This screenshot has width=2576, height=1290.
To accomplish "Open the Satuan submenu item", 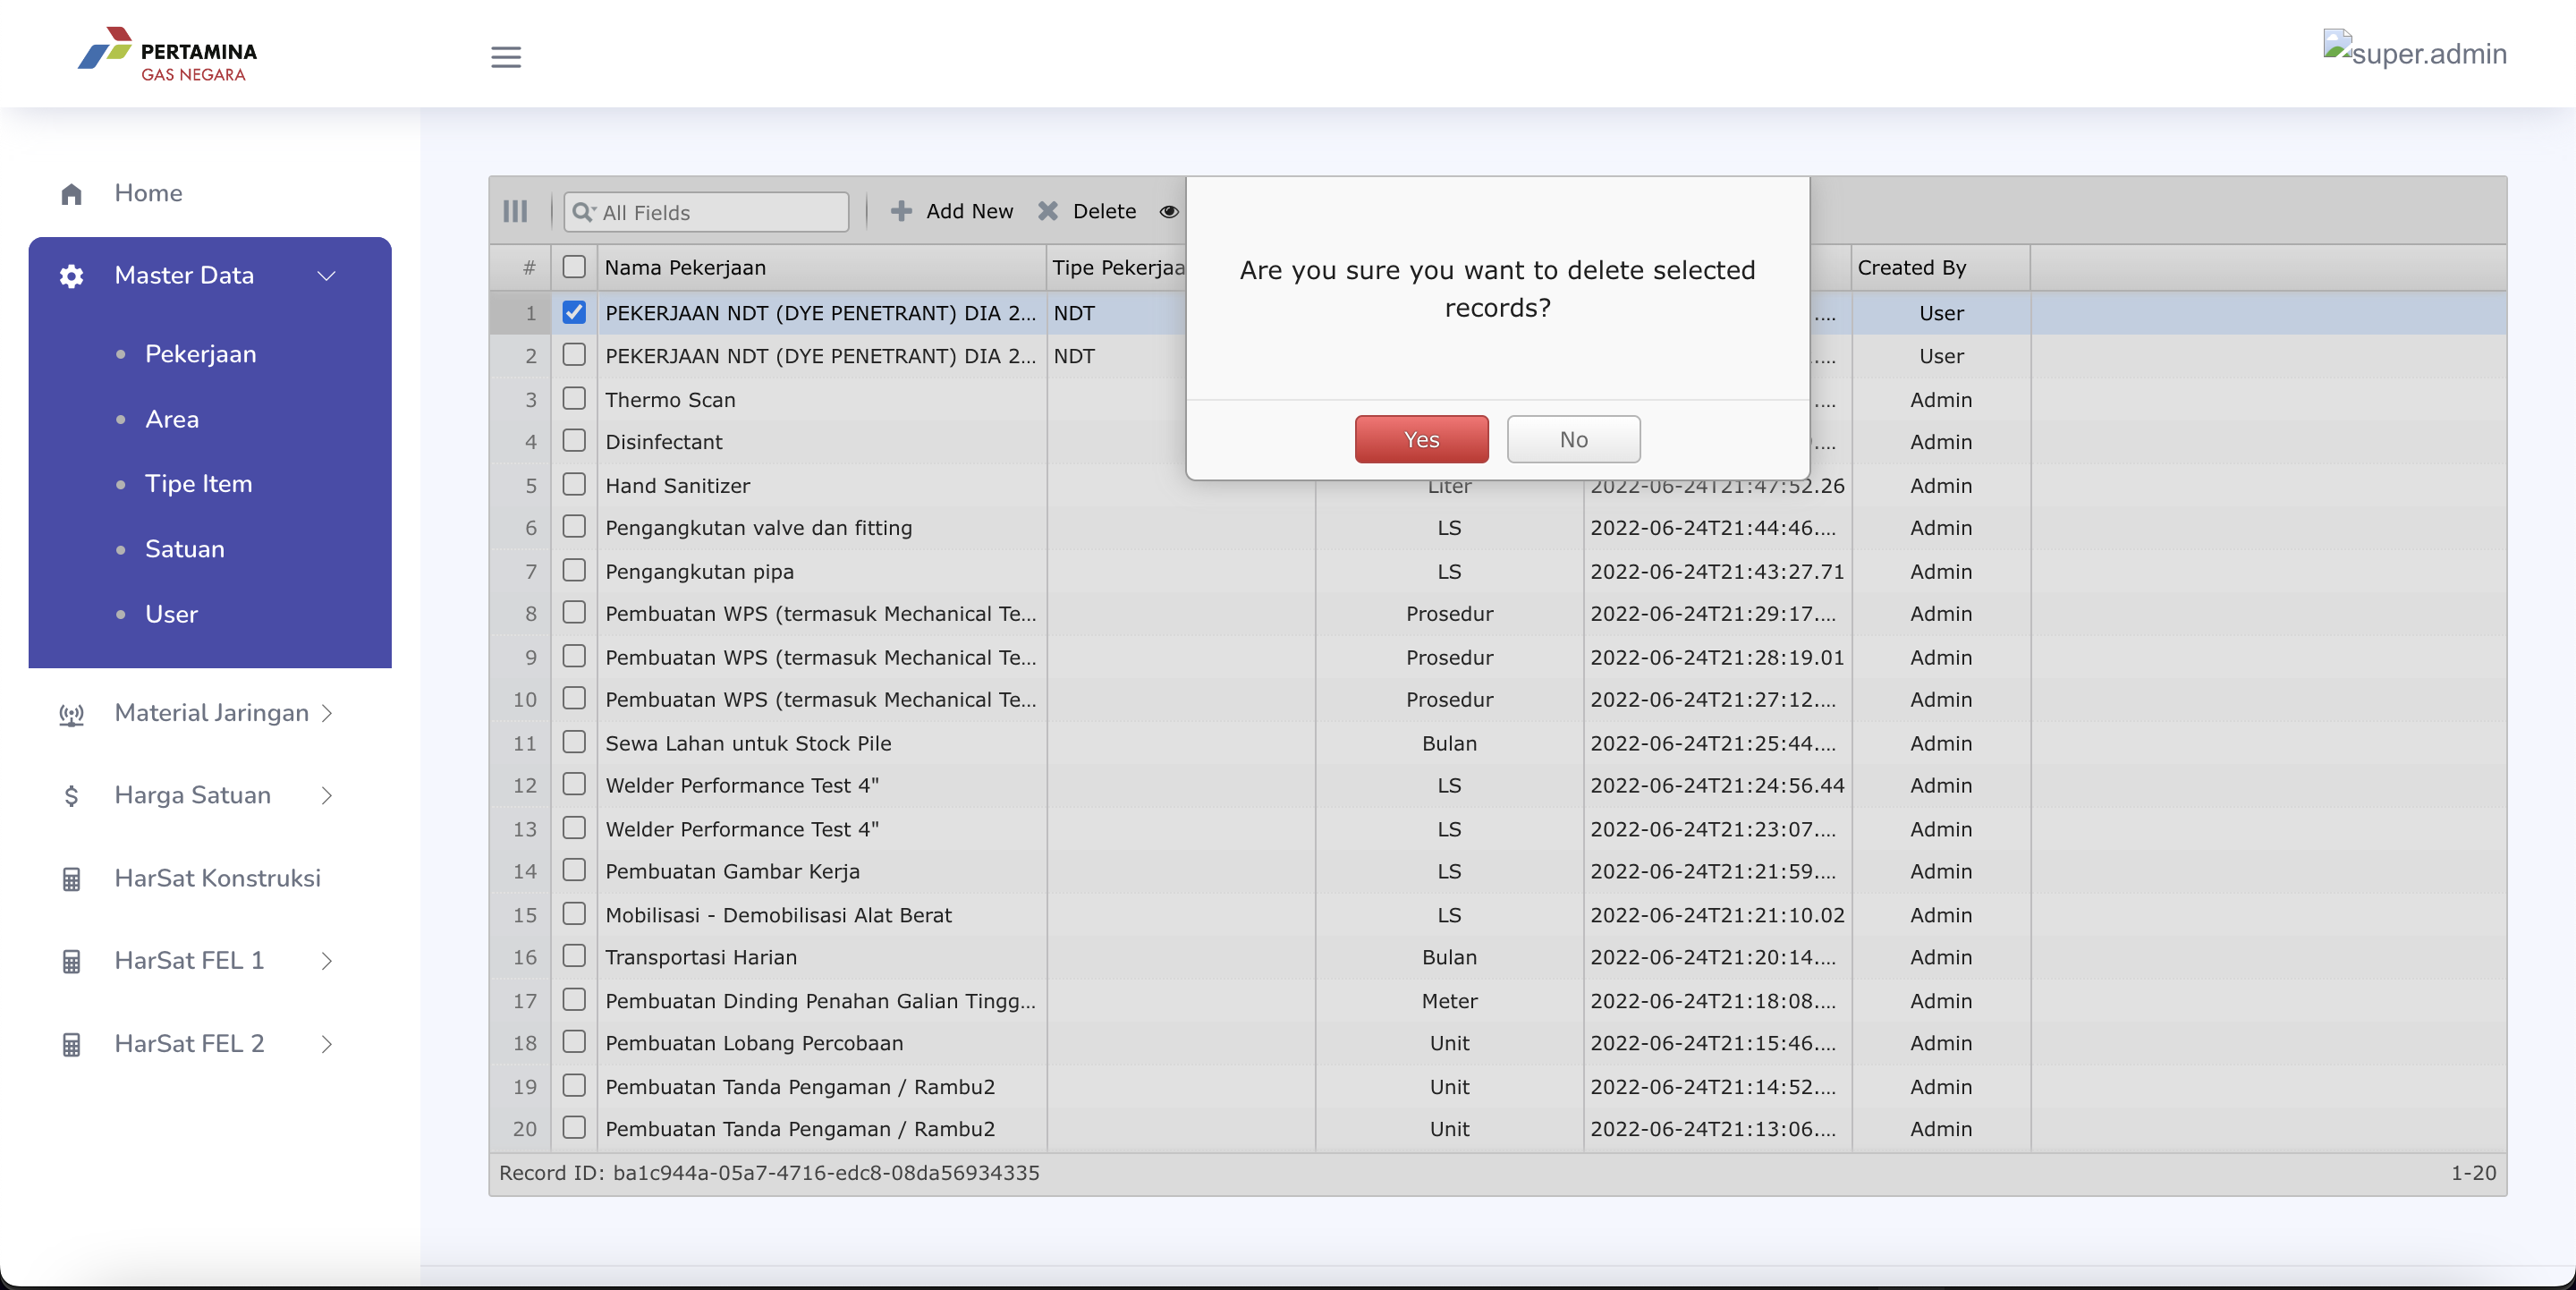I will [x=184, y=549].
